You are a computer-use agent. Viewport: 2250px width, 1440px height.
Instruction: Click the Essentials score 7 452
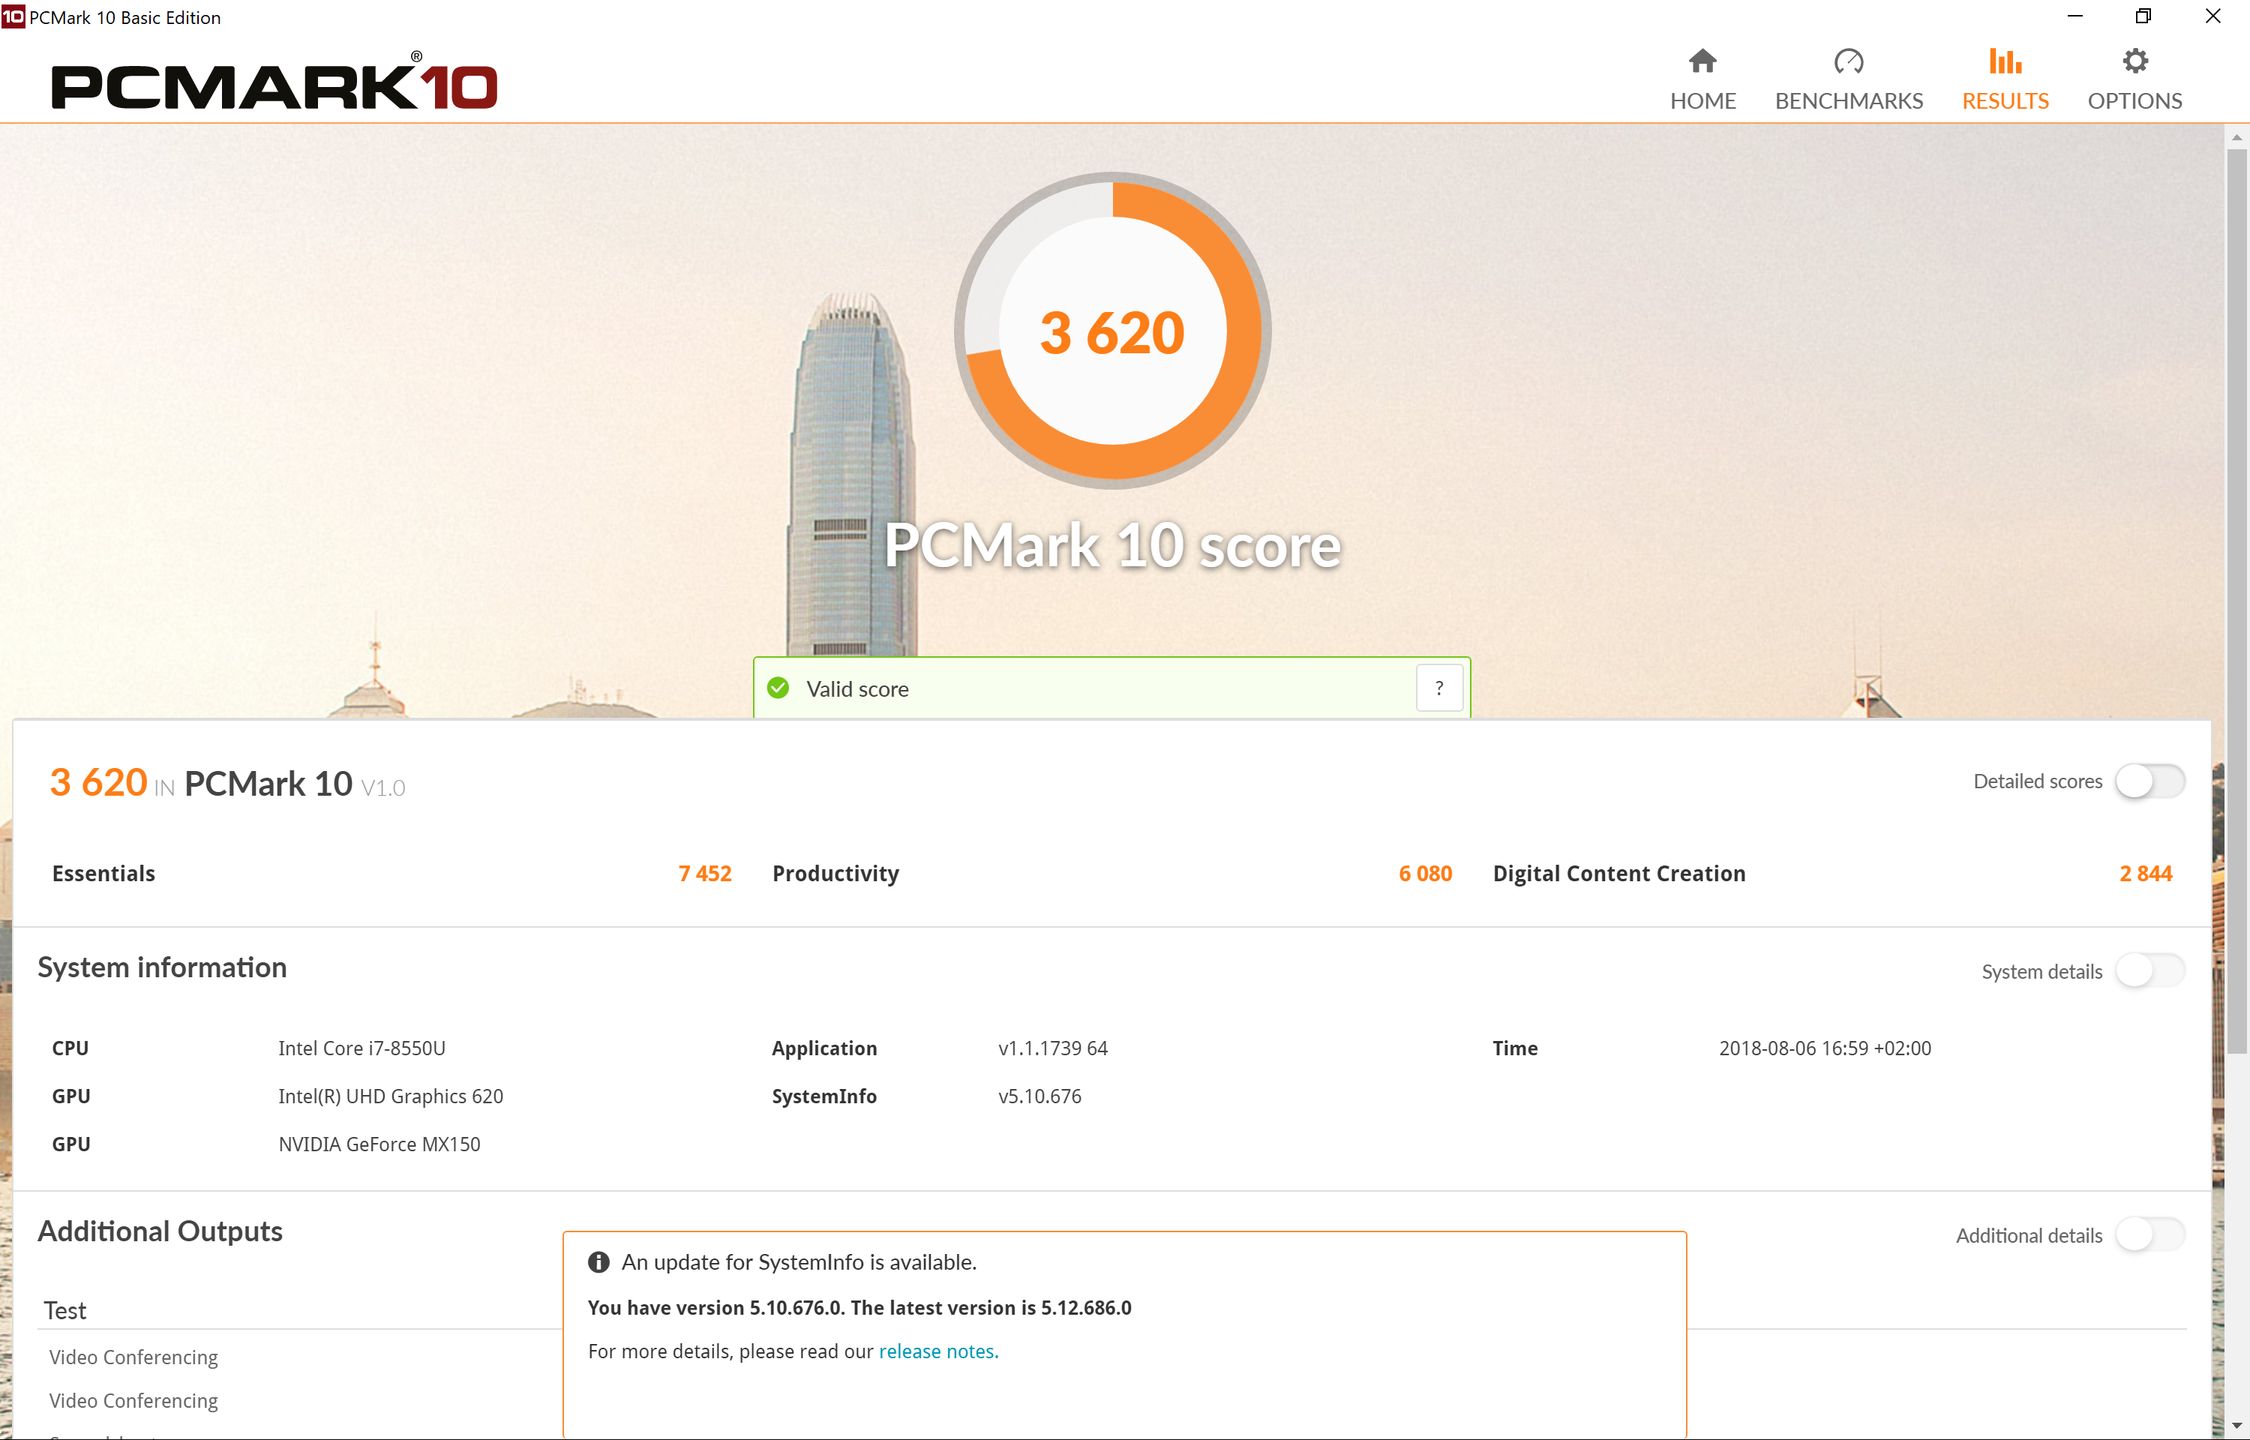(704, 873)
